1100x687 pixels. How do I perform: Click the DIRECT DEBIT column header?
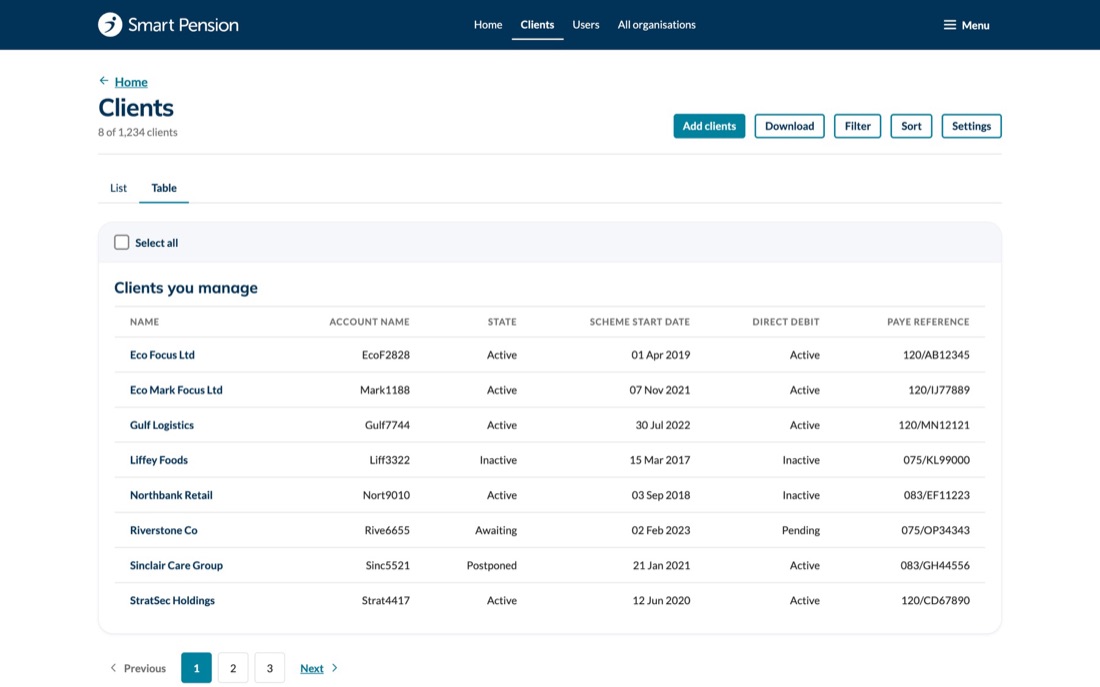point(786,322)
